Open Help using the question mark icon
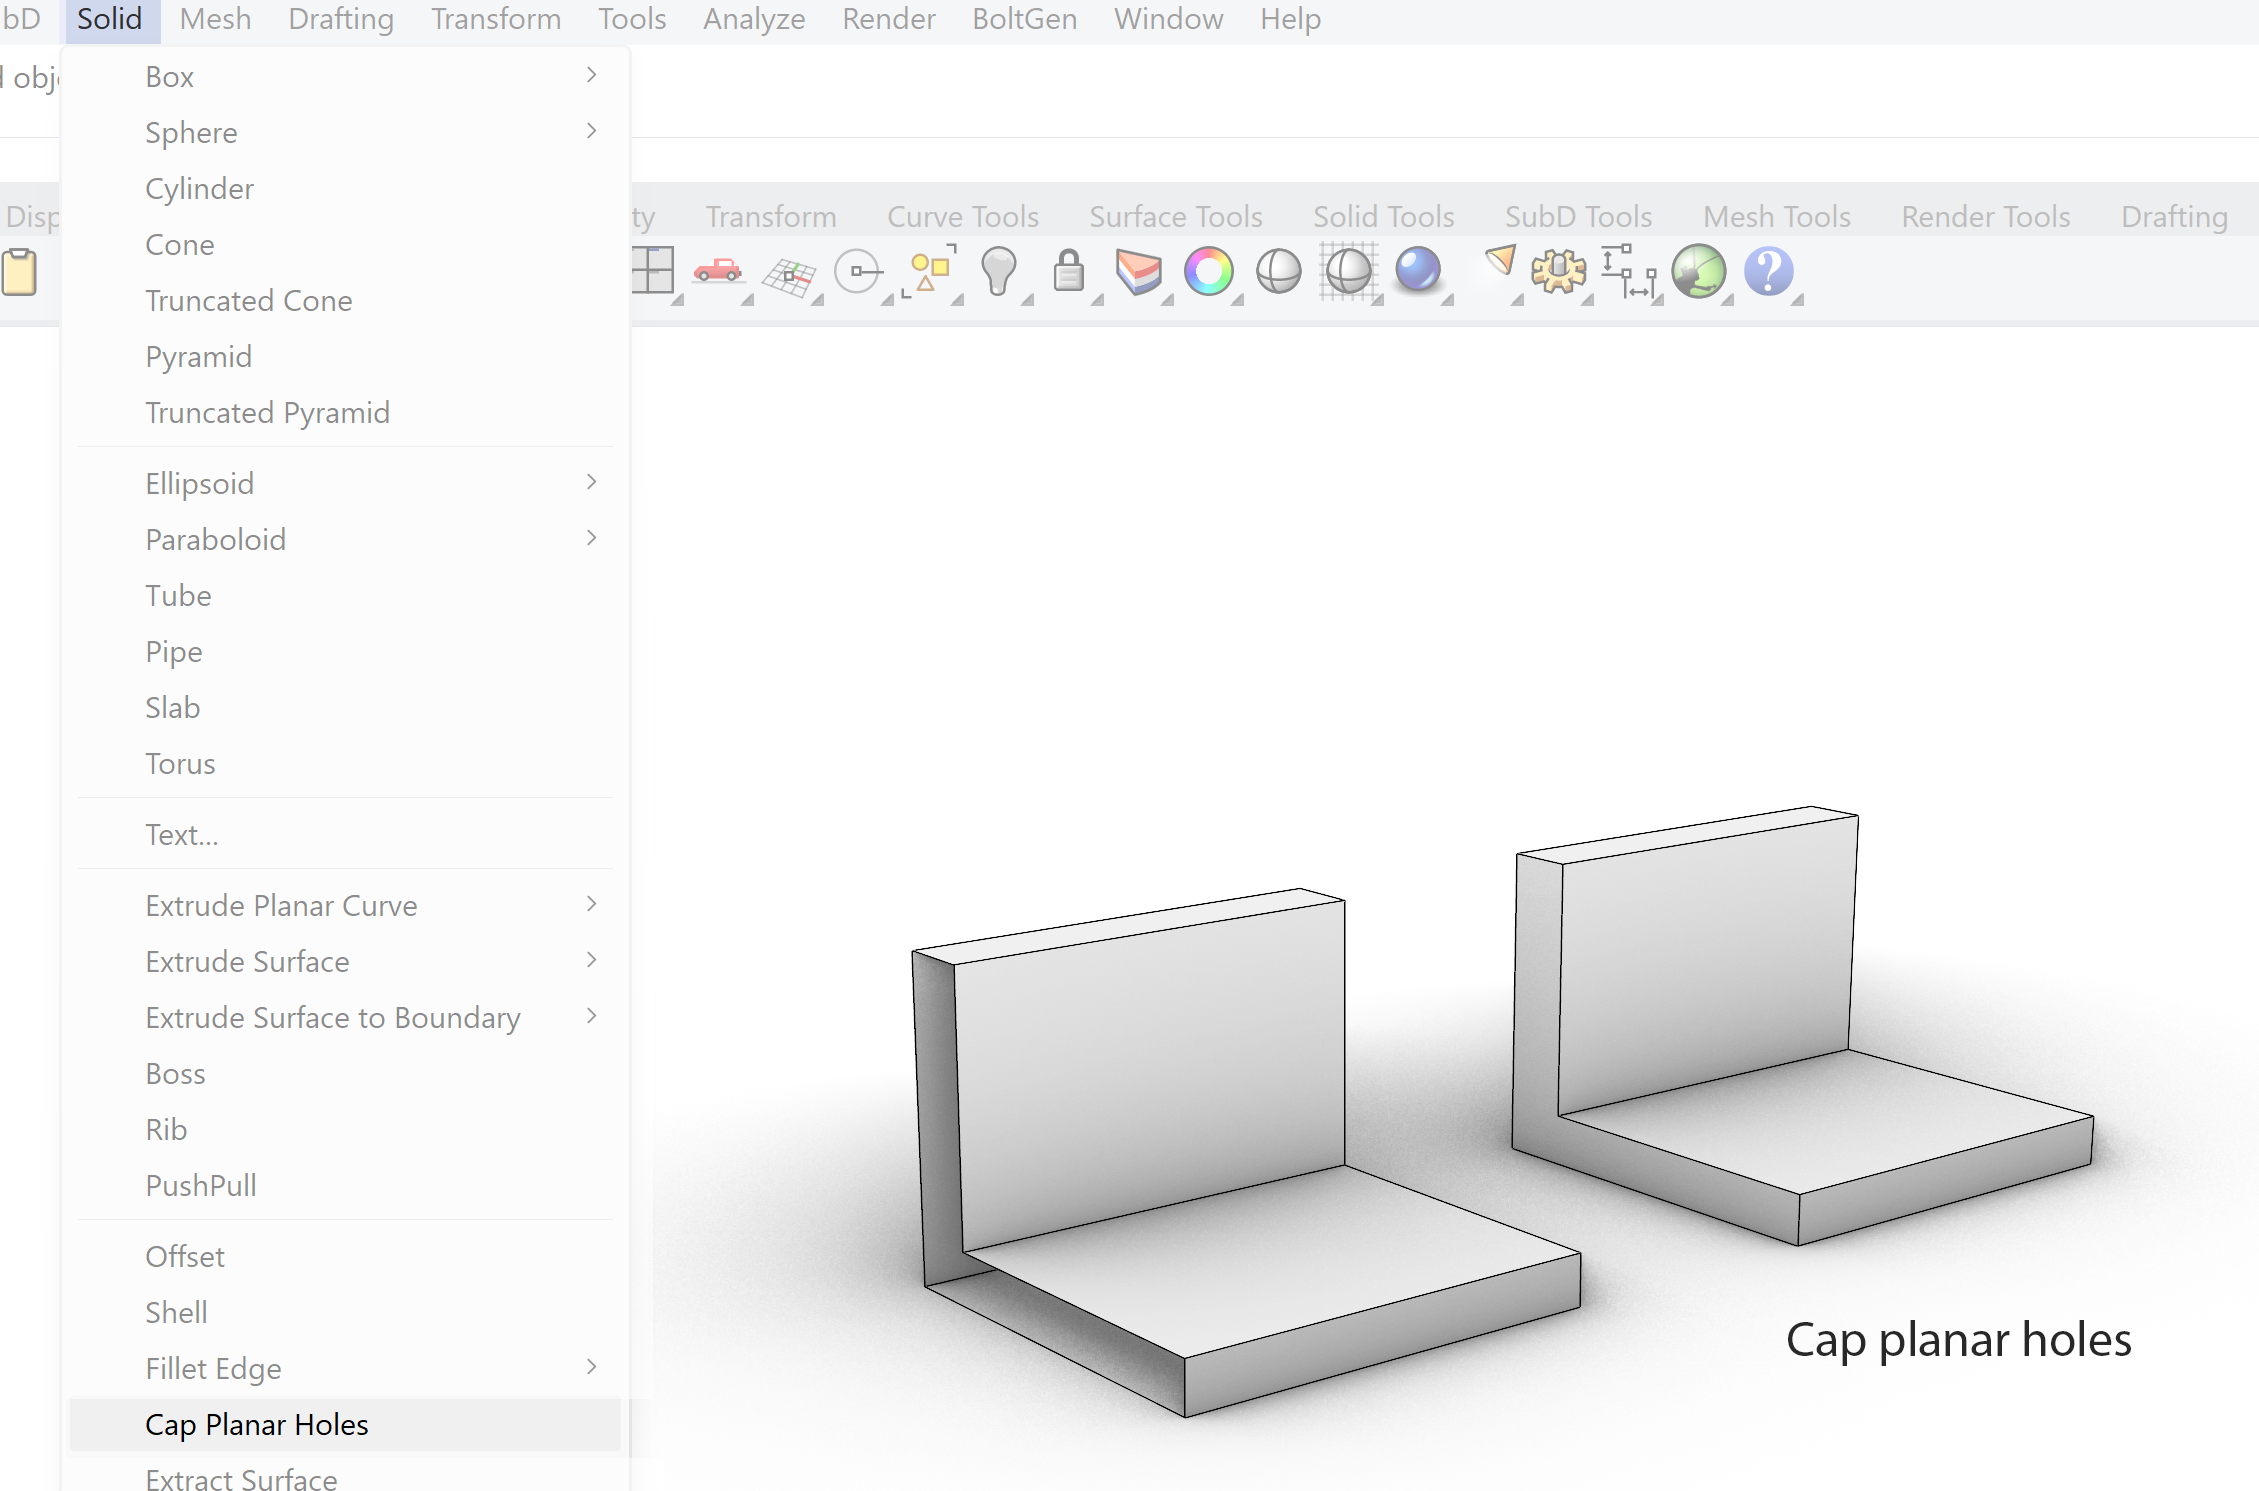This screenshot has height=1491, width=2259. click(x=1768, y=271)
